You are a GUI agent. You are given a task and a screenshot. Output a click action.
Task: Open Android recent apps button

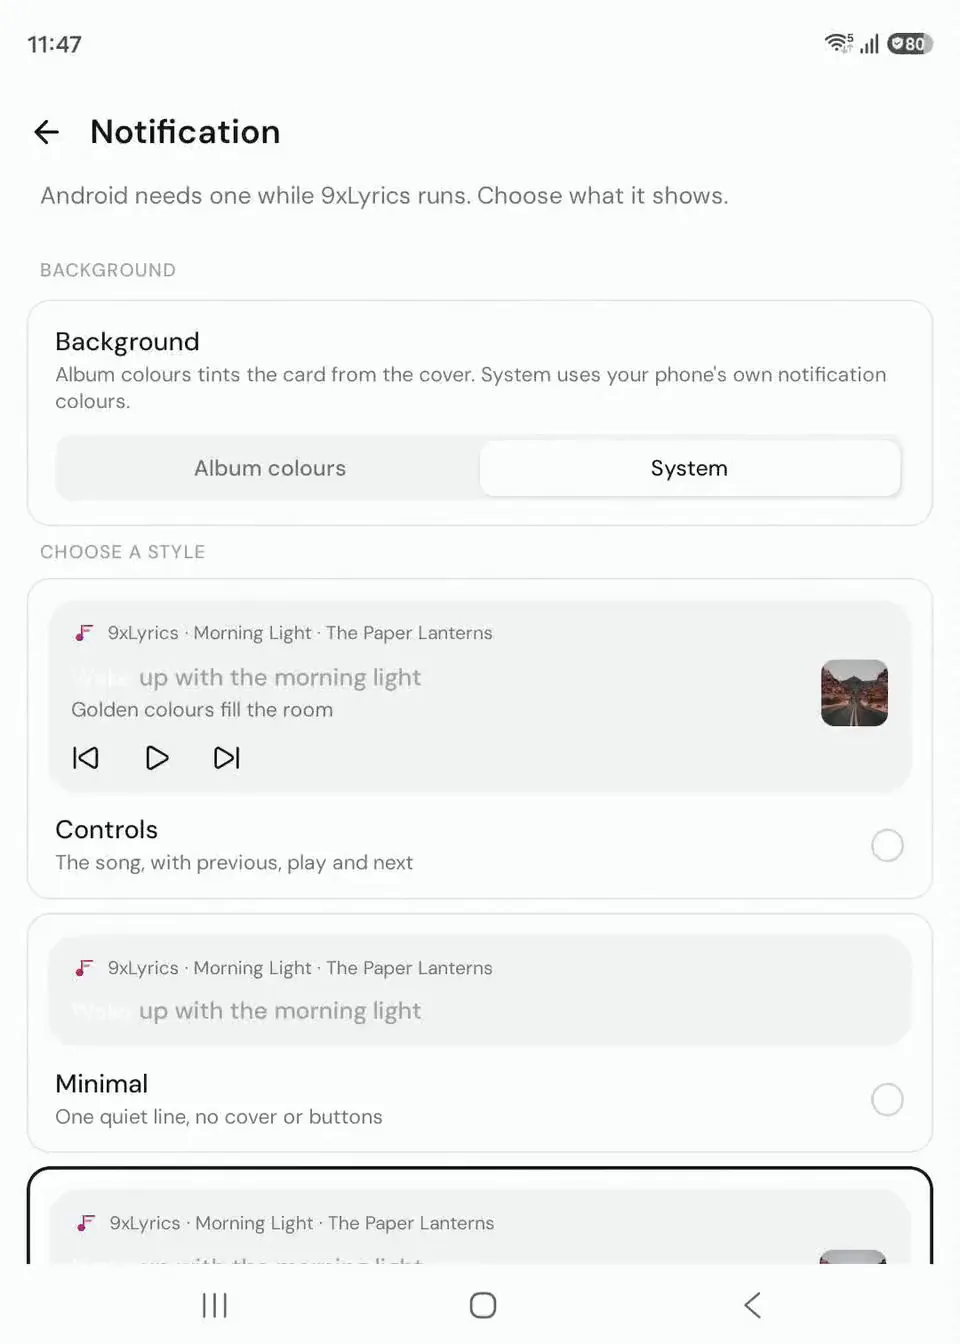pos(215,1305)
